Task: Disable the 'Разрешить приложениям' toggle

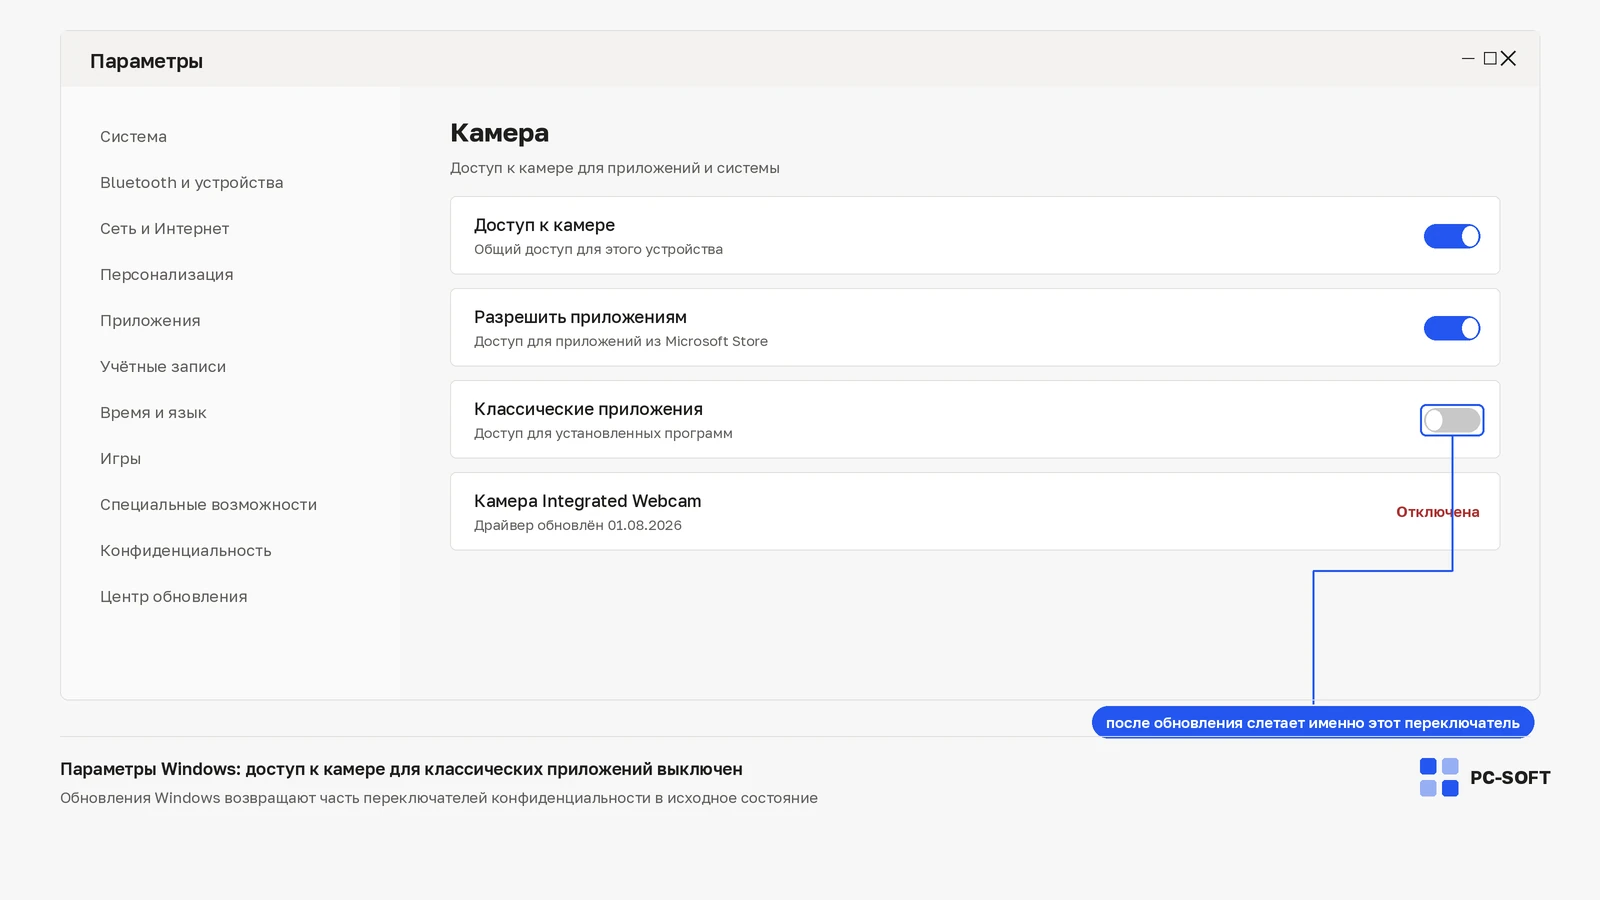Action: [1451, 328]
